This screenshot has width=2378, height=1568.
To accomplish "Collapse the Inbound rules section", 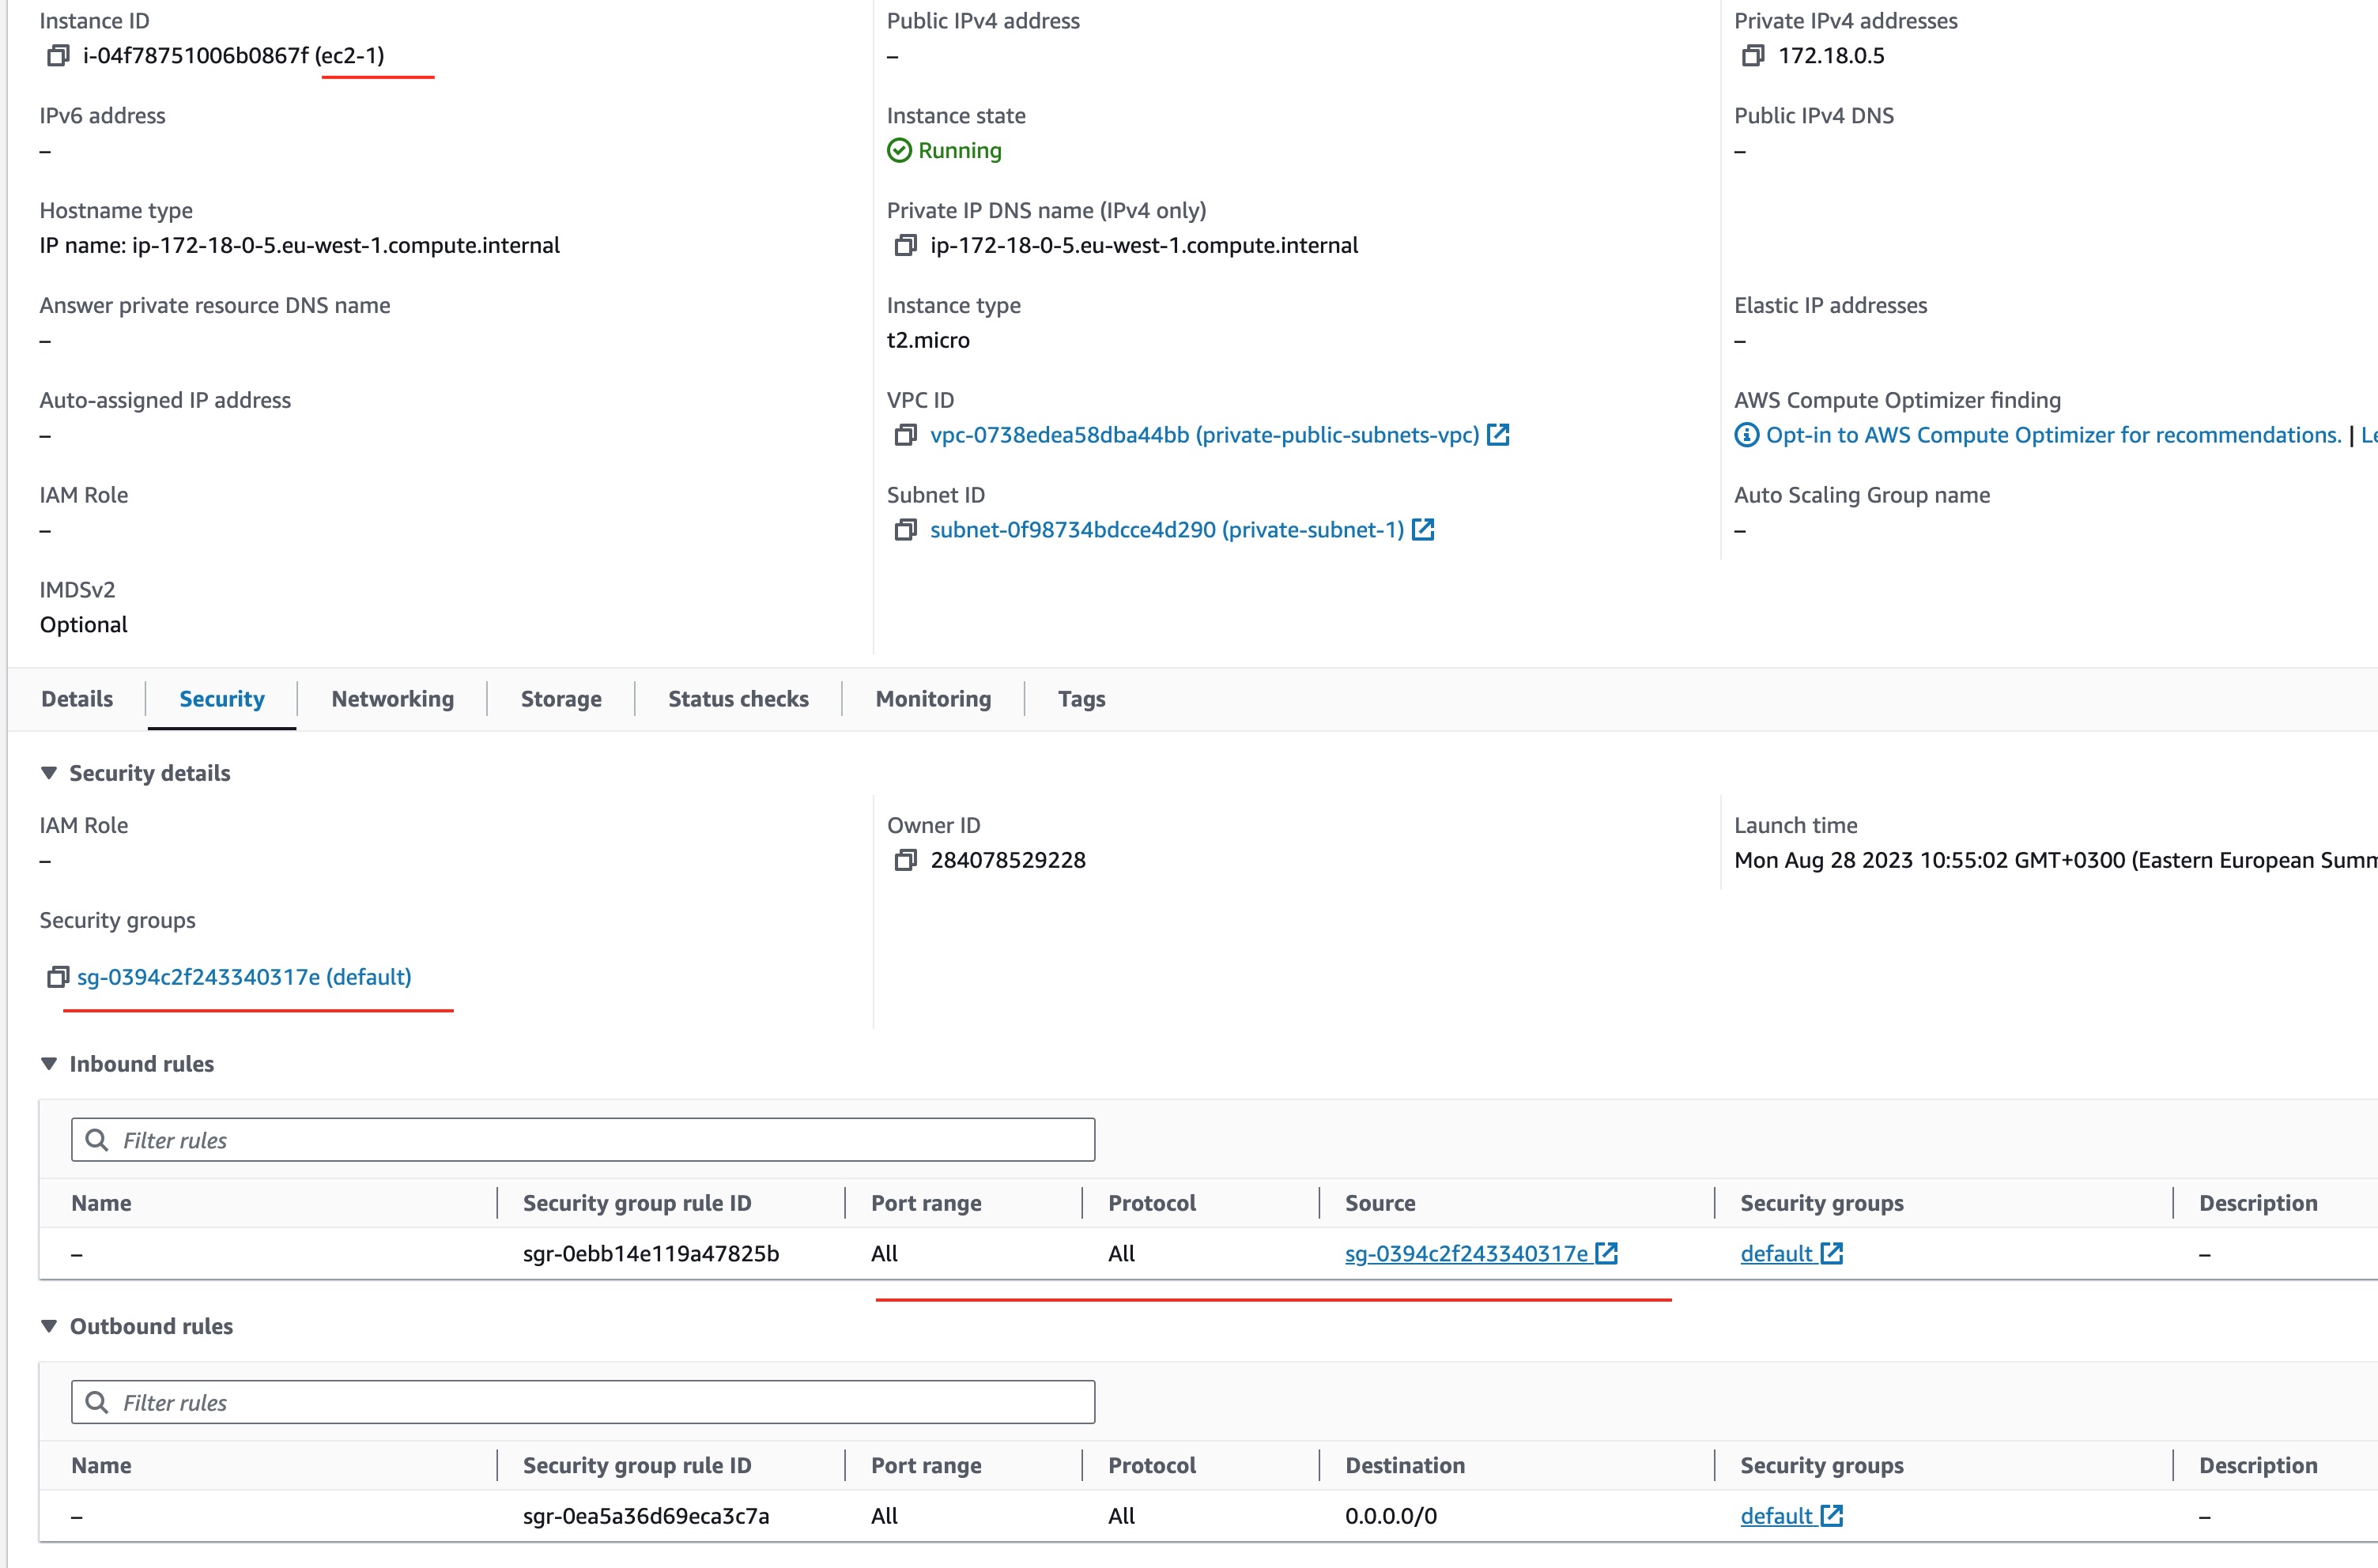I will click(48, 1064).
